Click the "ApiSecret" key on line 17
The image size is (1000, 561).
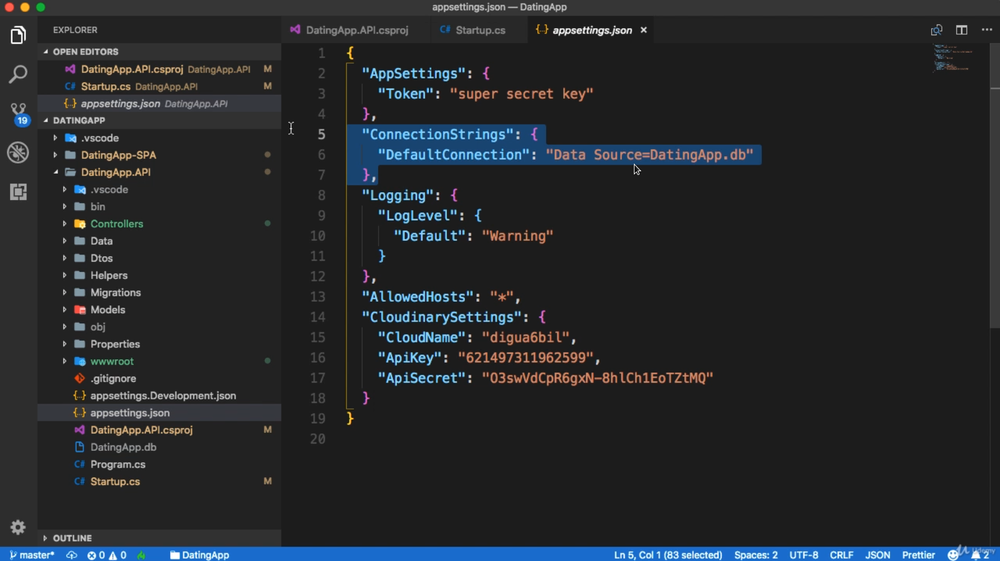pyautogui.click(x=421, y=378)
